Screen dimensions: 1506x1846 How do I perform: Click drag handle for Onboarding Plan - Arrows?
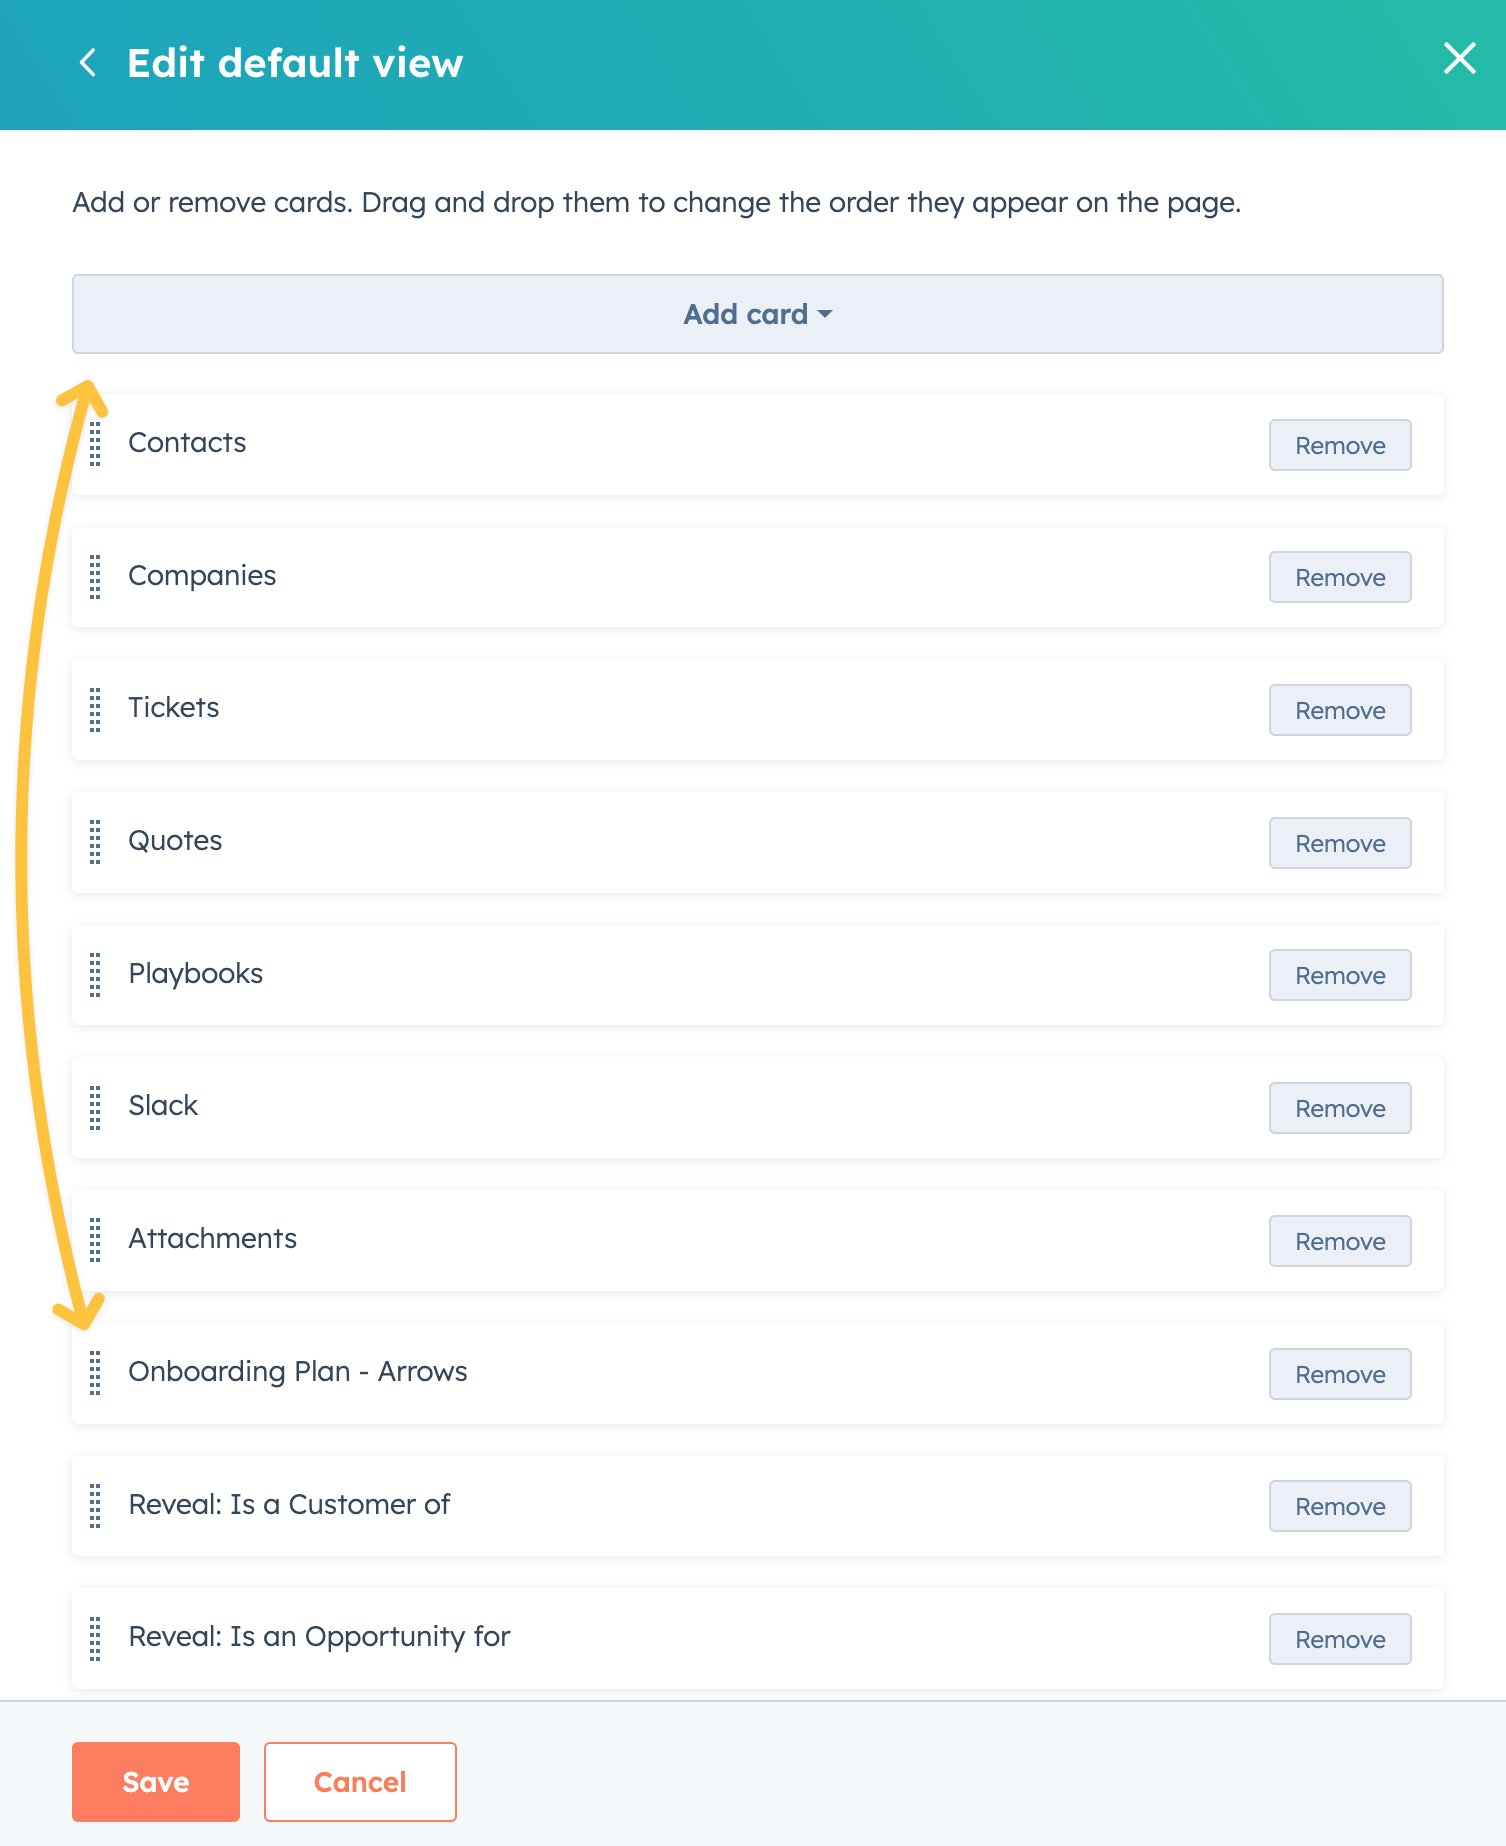(95, 1373)
